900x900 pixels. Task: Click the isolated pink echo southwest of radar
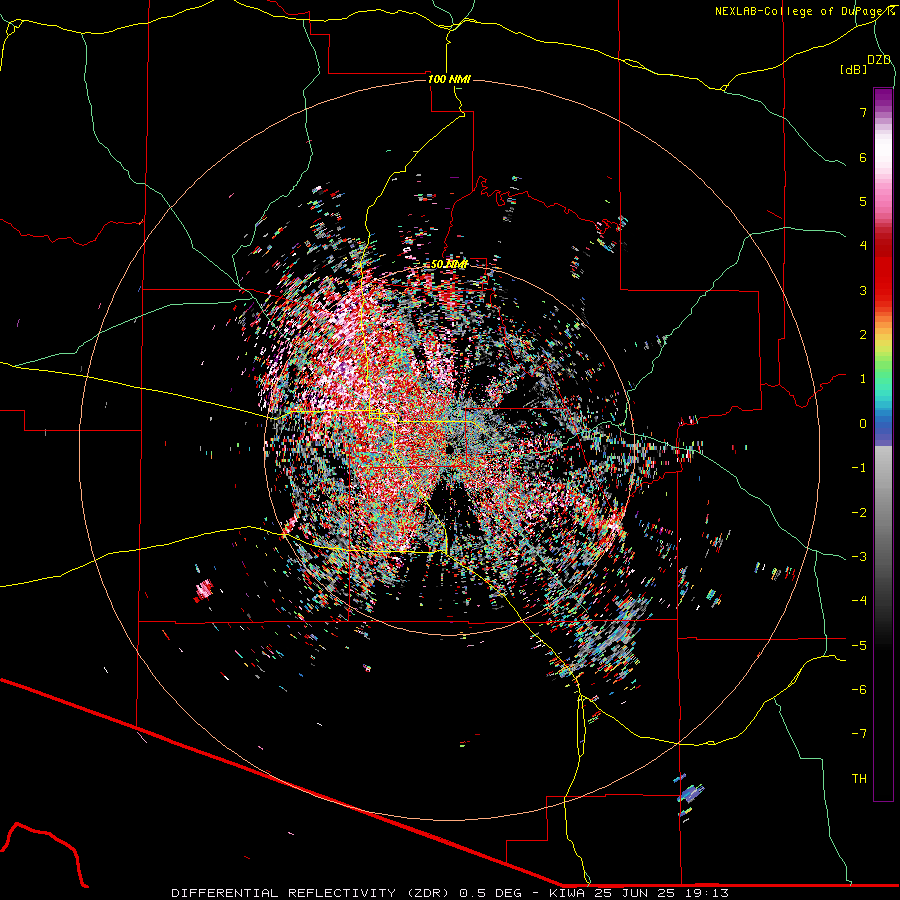tap(204, 590)
